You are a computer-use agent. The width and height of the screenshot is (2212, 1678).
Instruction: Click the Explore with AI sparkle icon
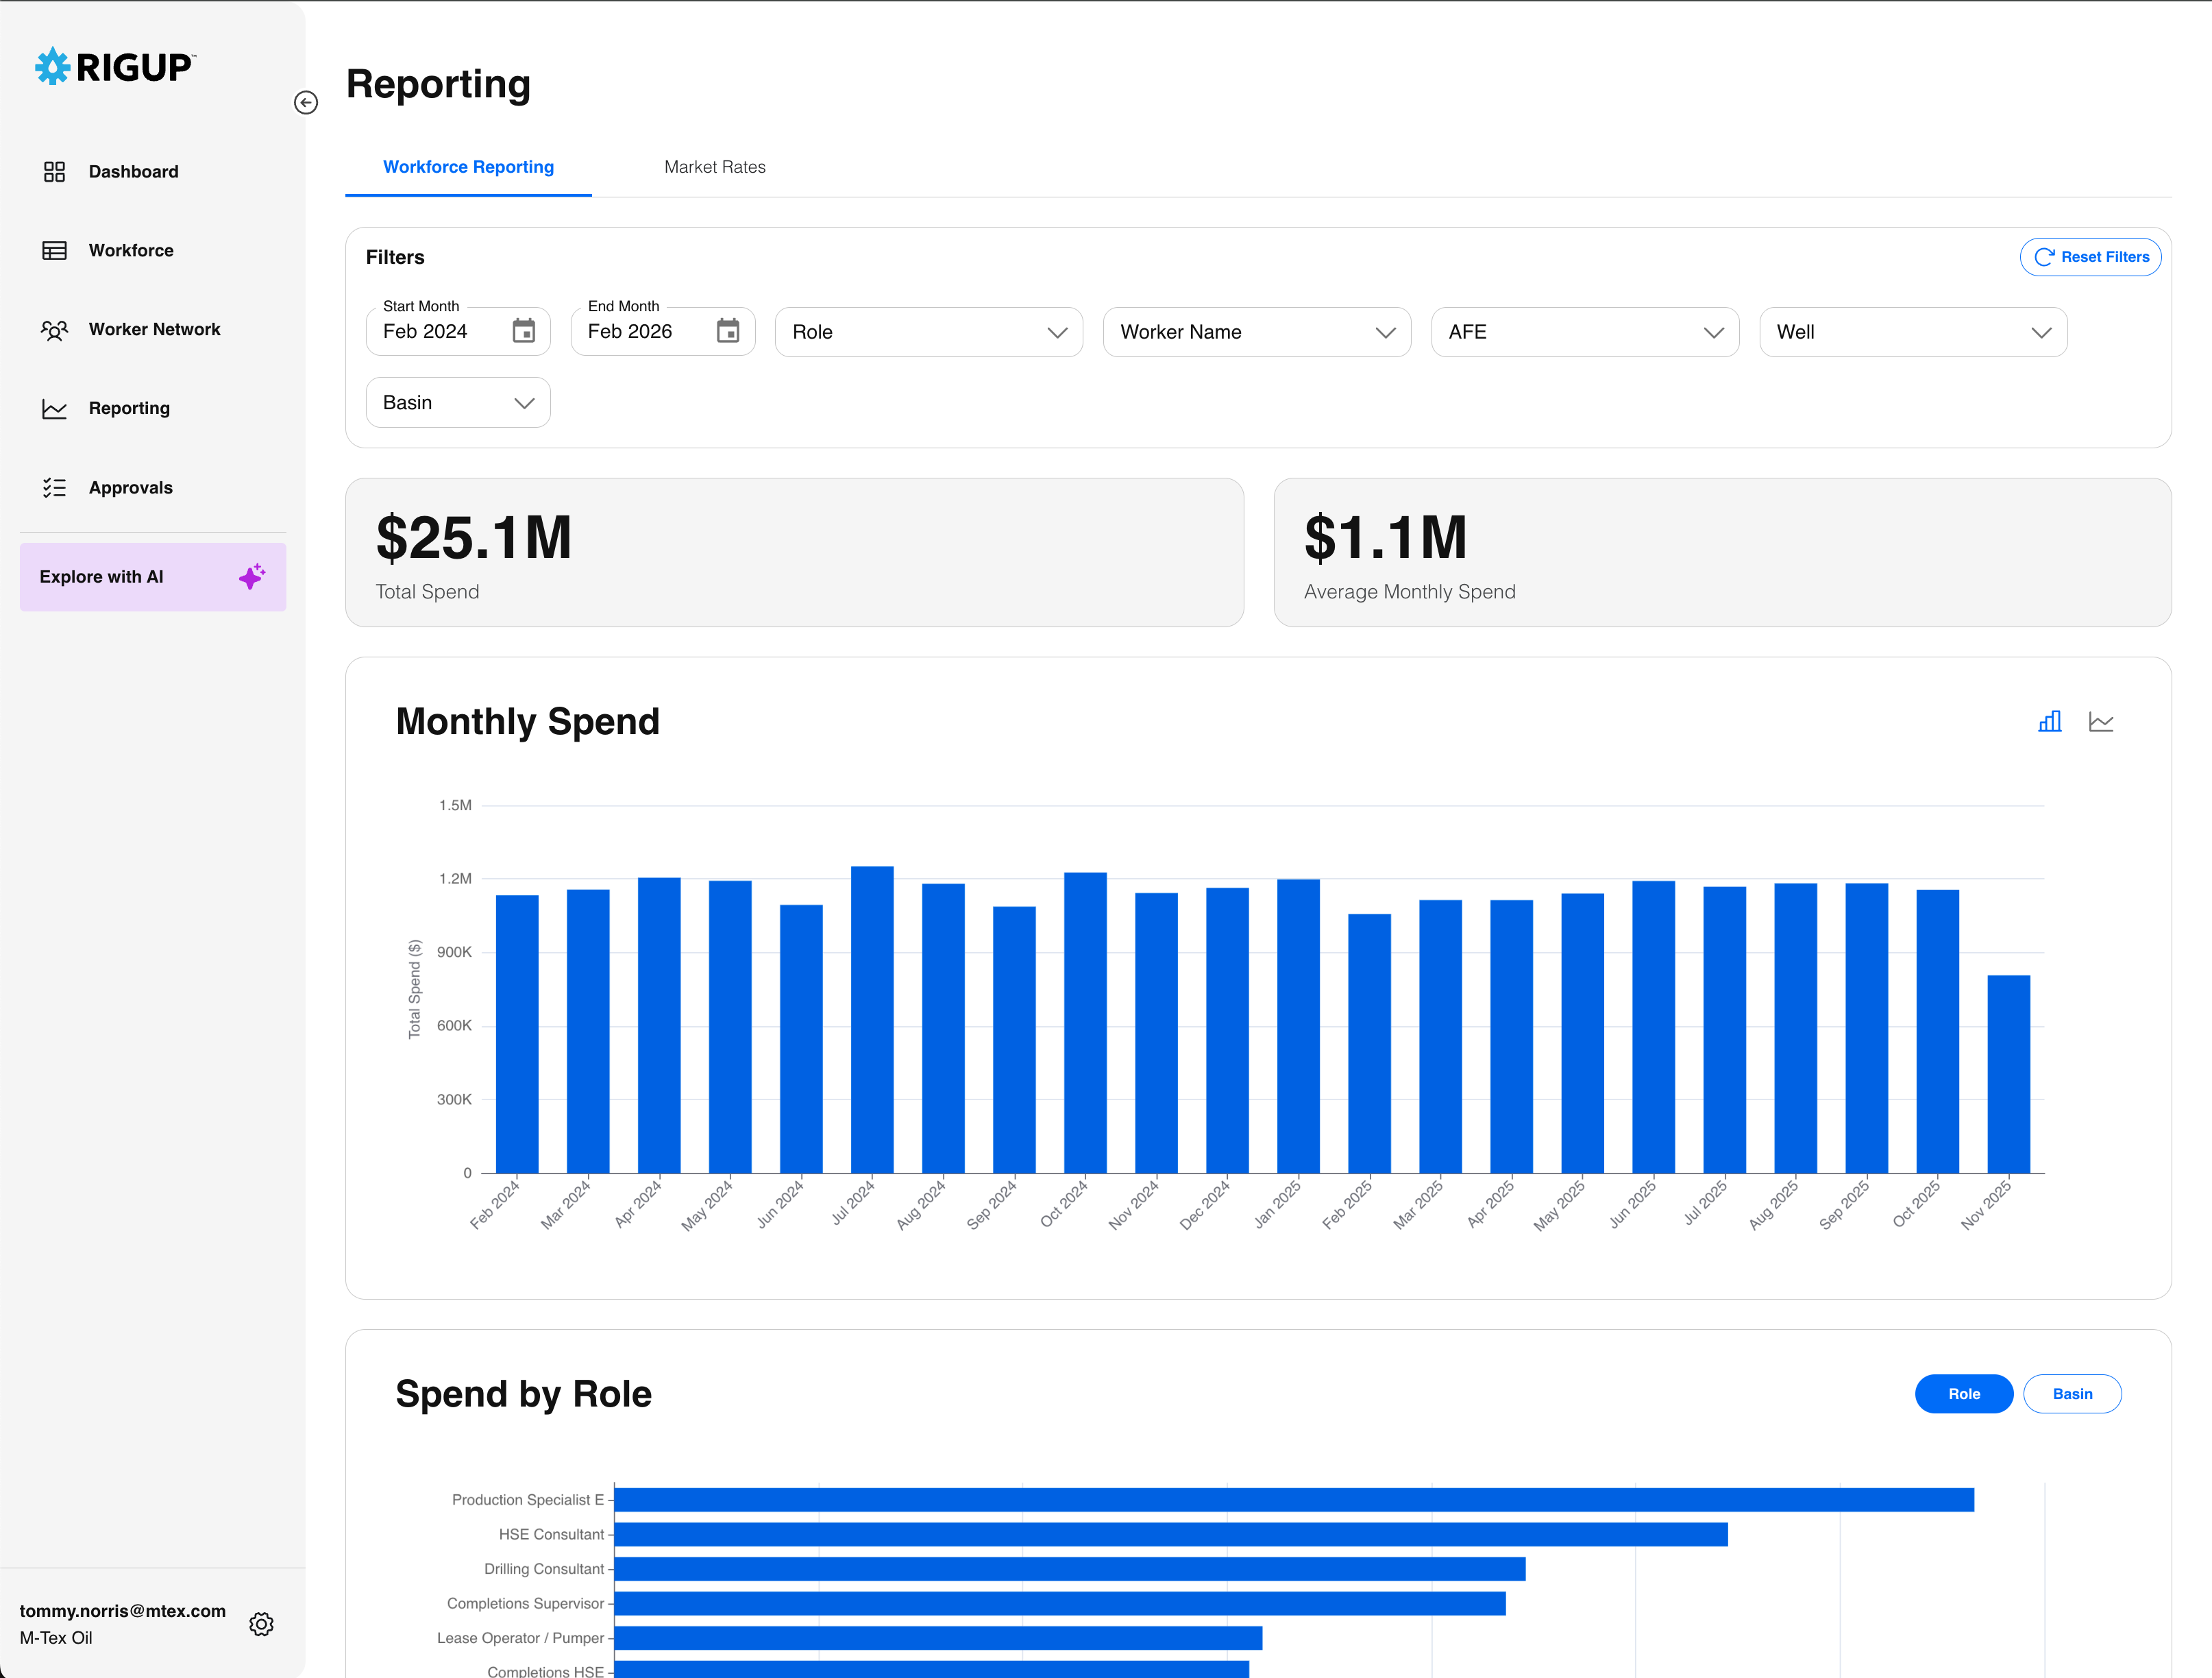[252, 576]
